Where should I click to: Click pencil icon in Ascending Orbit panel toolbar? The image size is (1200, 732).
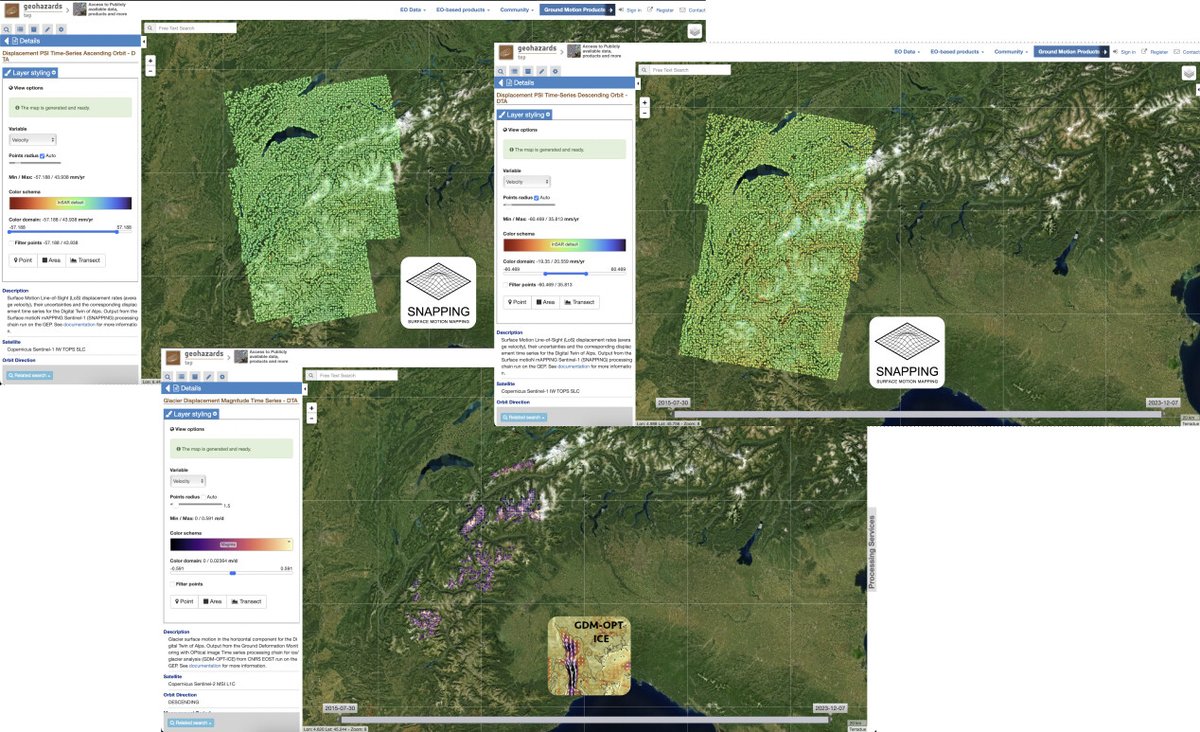click(47, 29)
